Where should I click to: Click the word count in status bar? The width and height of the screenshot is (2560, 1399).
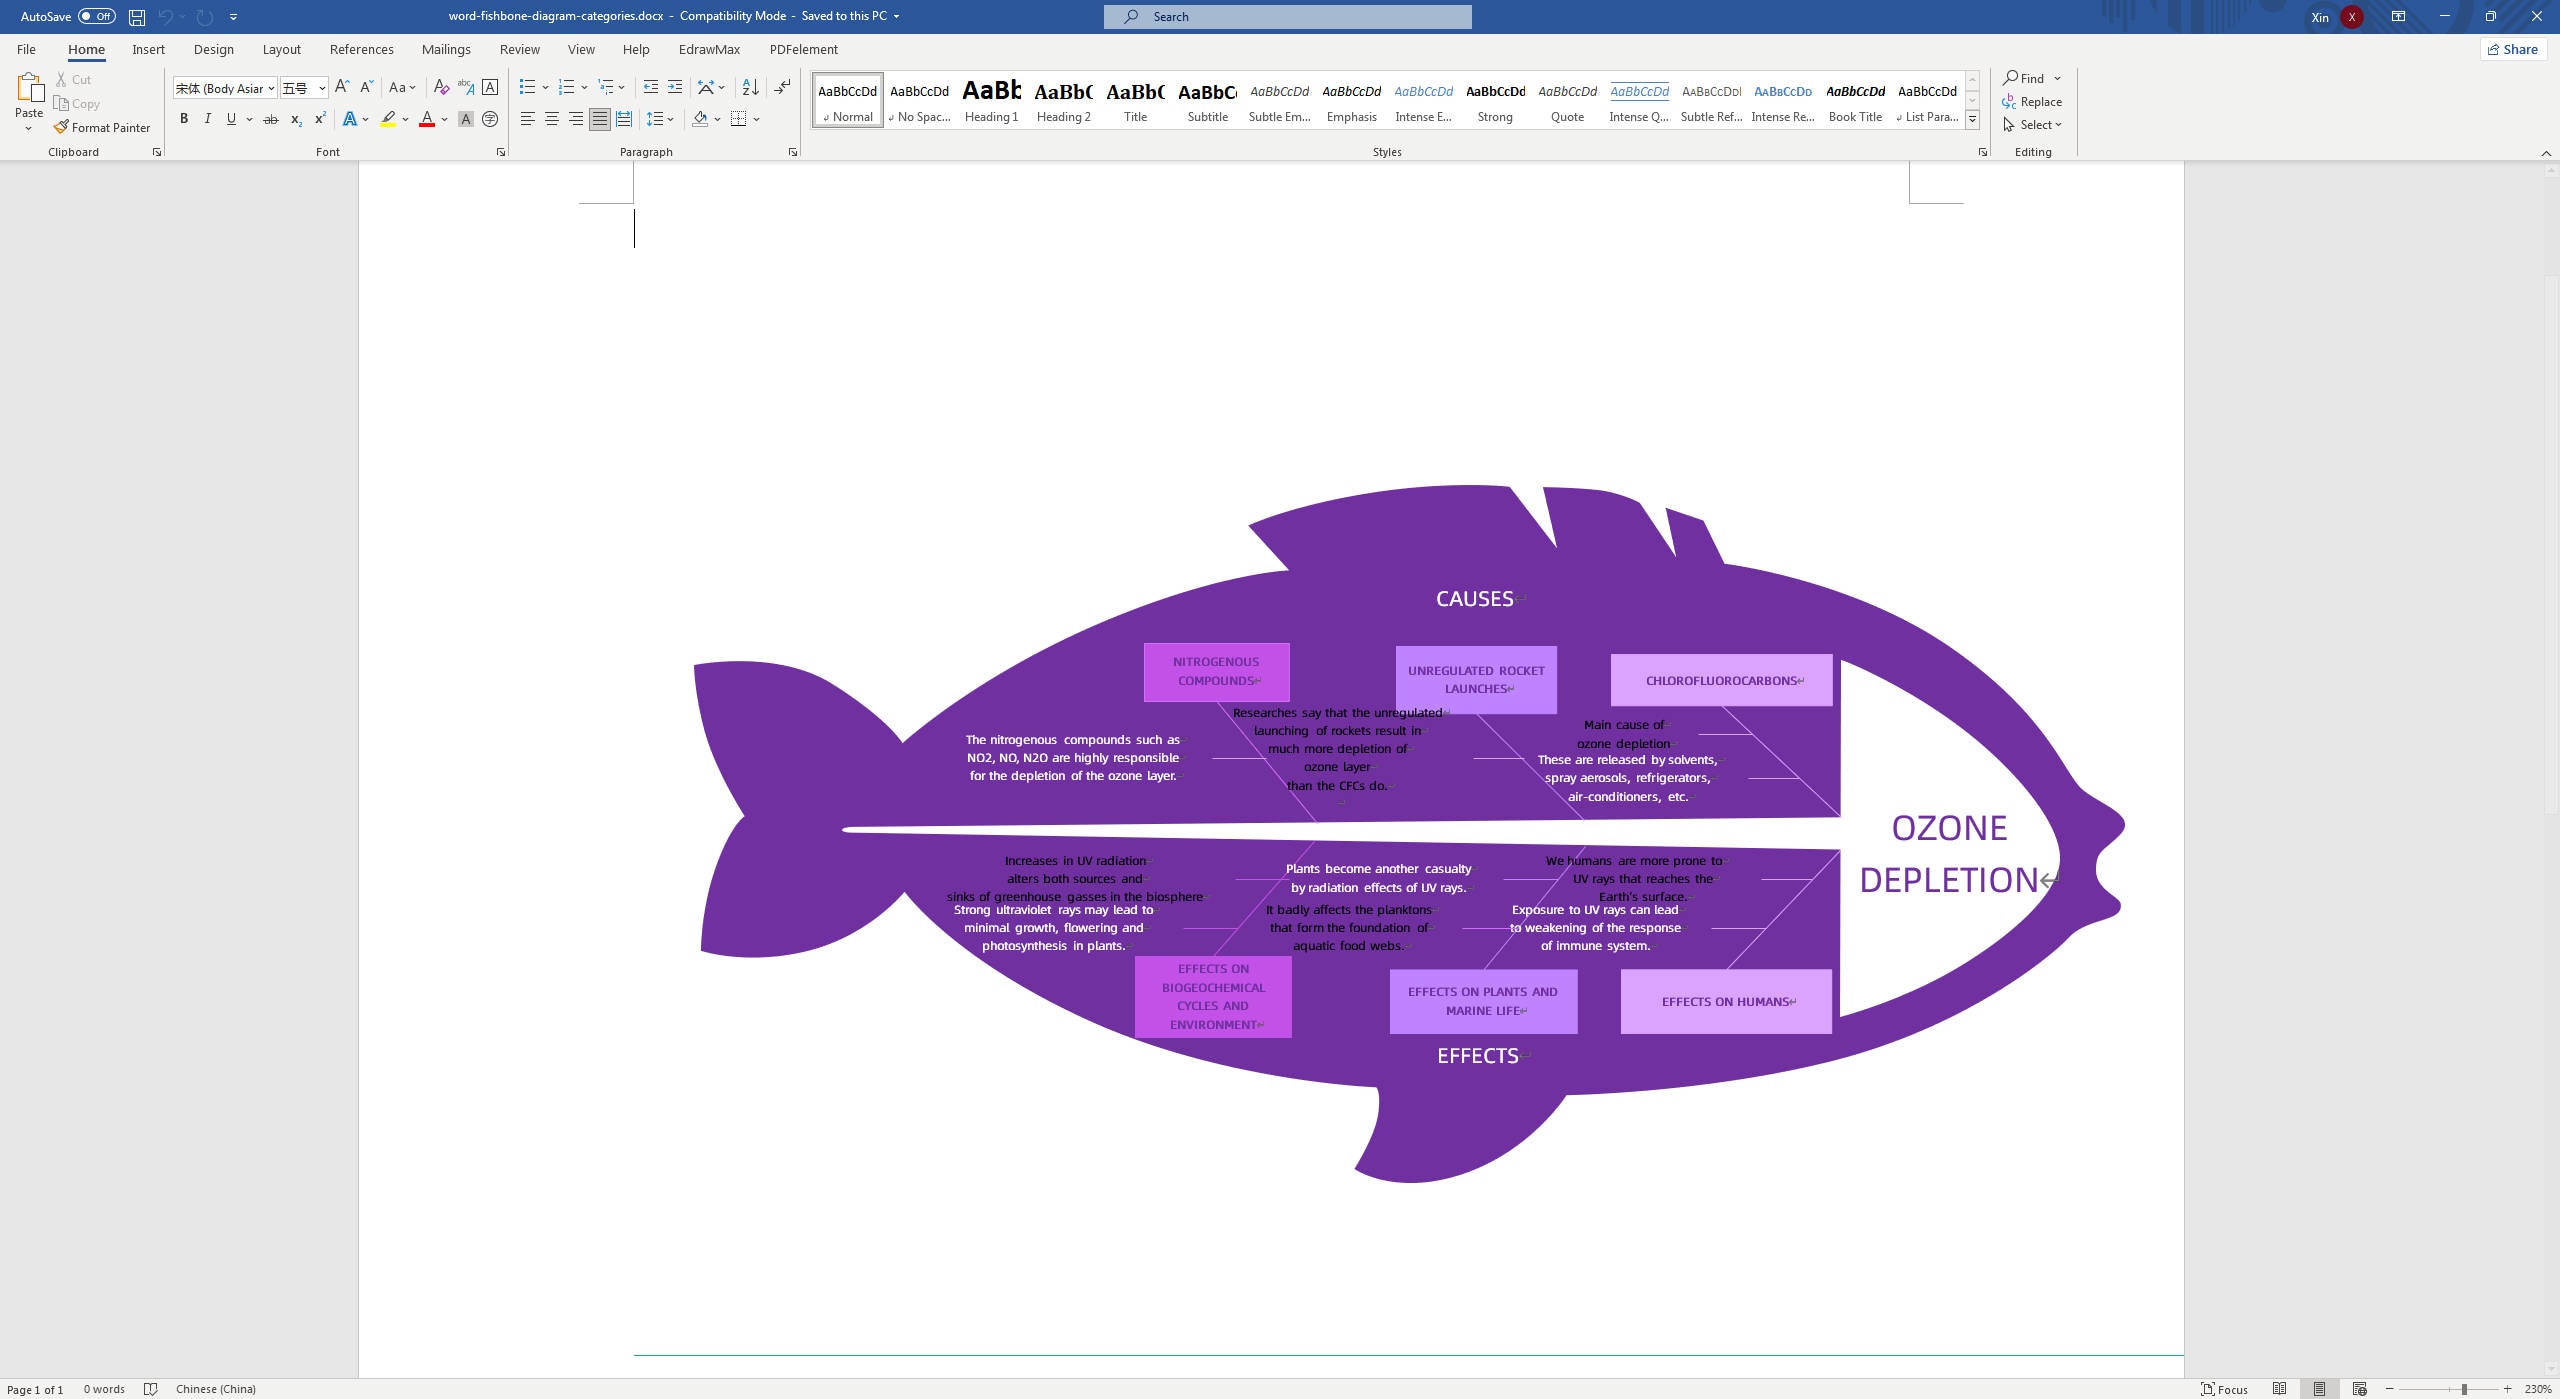[105, 1389]
